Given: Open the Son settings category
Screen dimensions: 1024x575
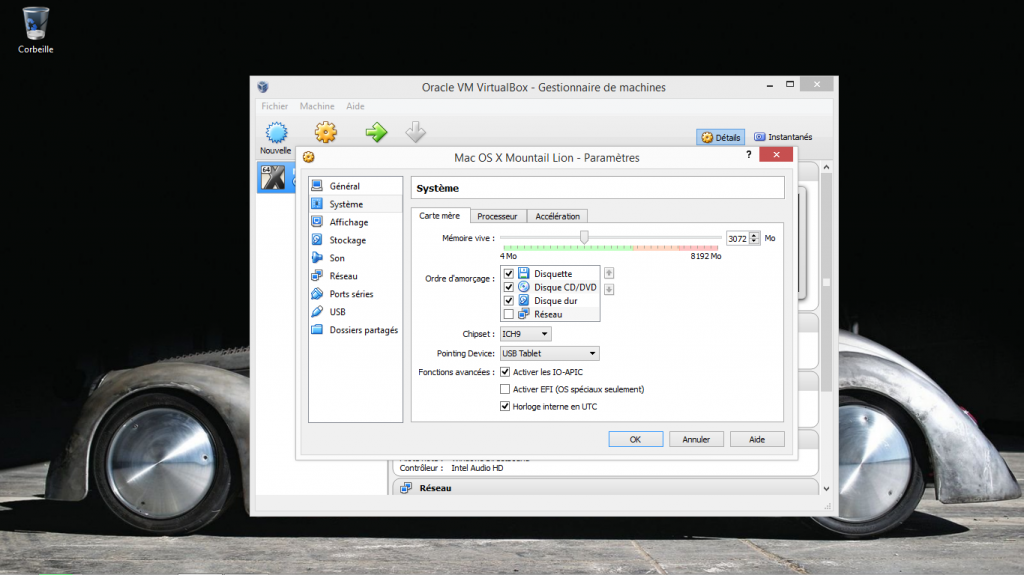Looking at the screenshot, I should 337,258.
